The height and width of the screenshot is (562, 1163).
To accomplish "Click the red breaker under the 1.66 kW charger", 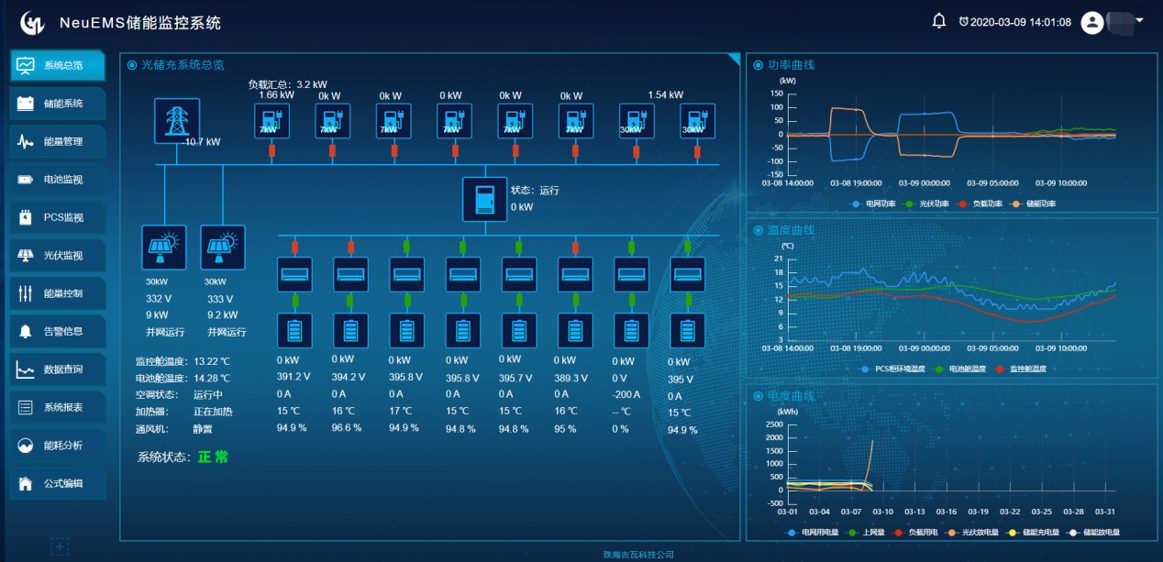I will [x=272, y=151].
